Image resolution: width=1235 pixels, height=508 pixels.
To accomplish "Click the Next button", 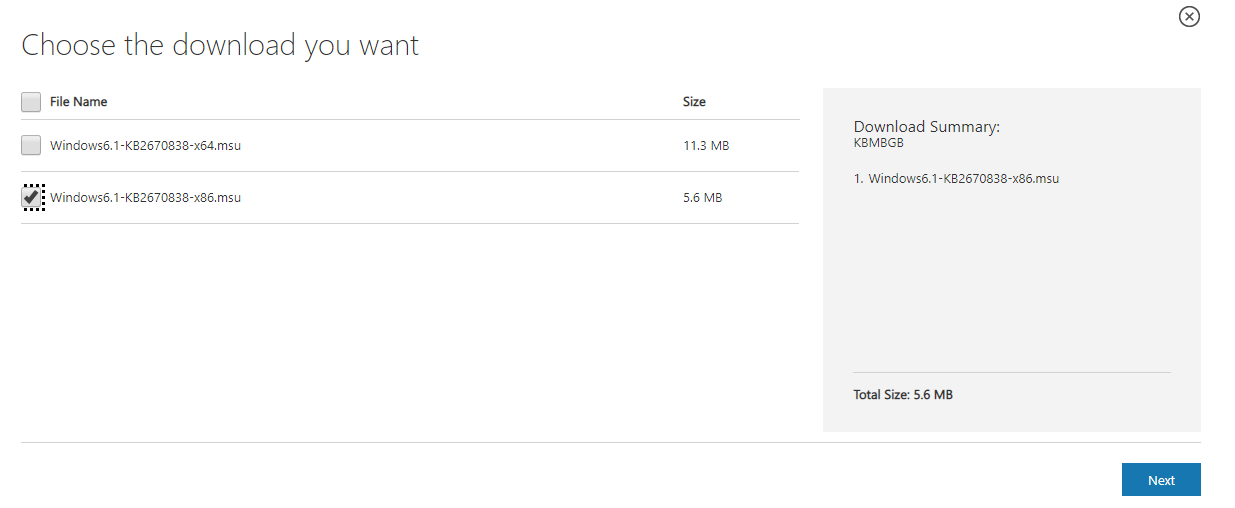I will (x=1160, y=480).
